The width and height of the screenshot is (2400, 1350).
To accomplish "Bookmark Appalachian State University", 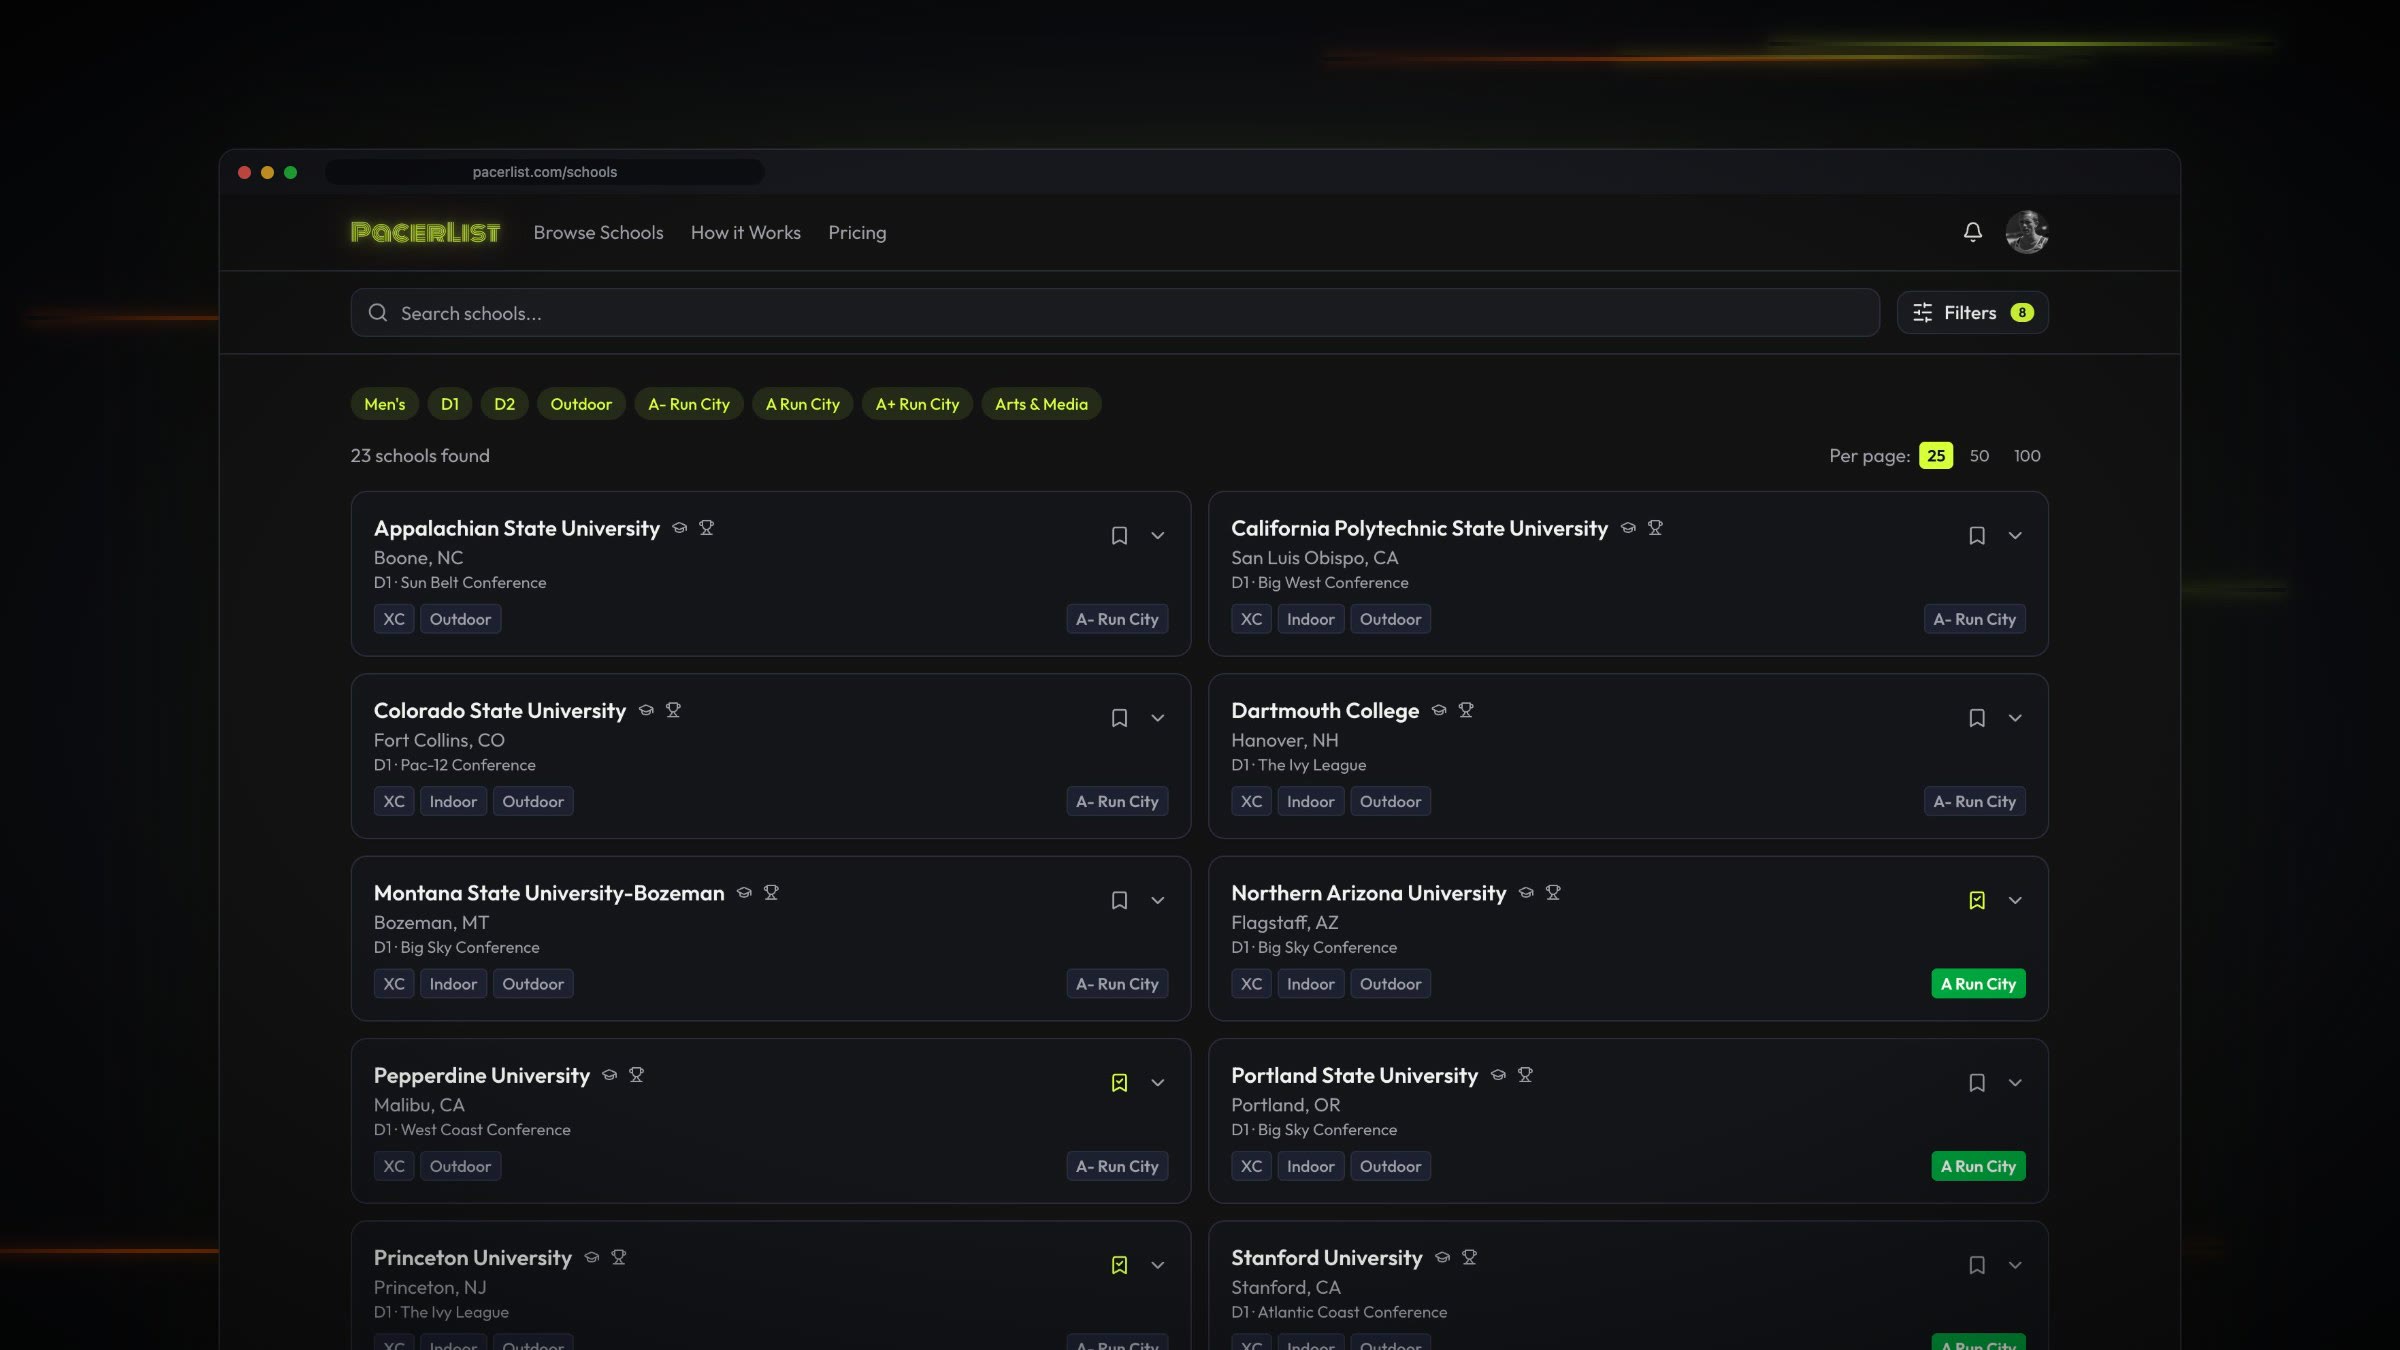I will (1119, 536).
